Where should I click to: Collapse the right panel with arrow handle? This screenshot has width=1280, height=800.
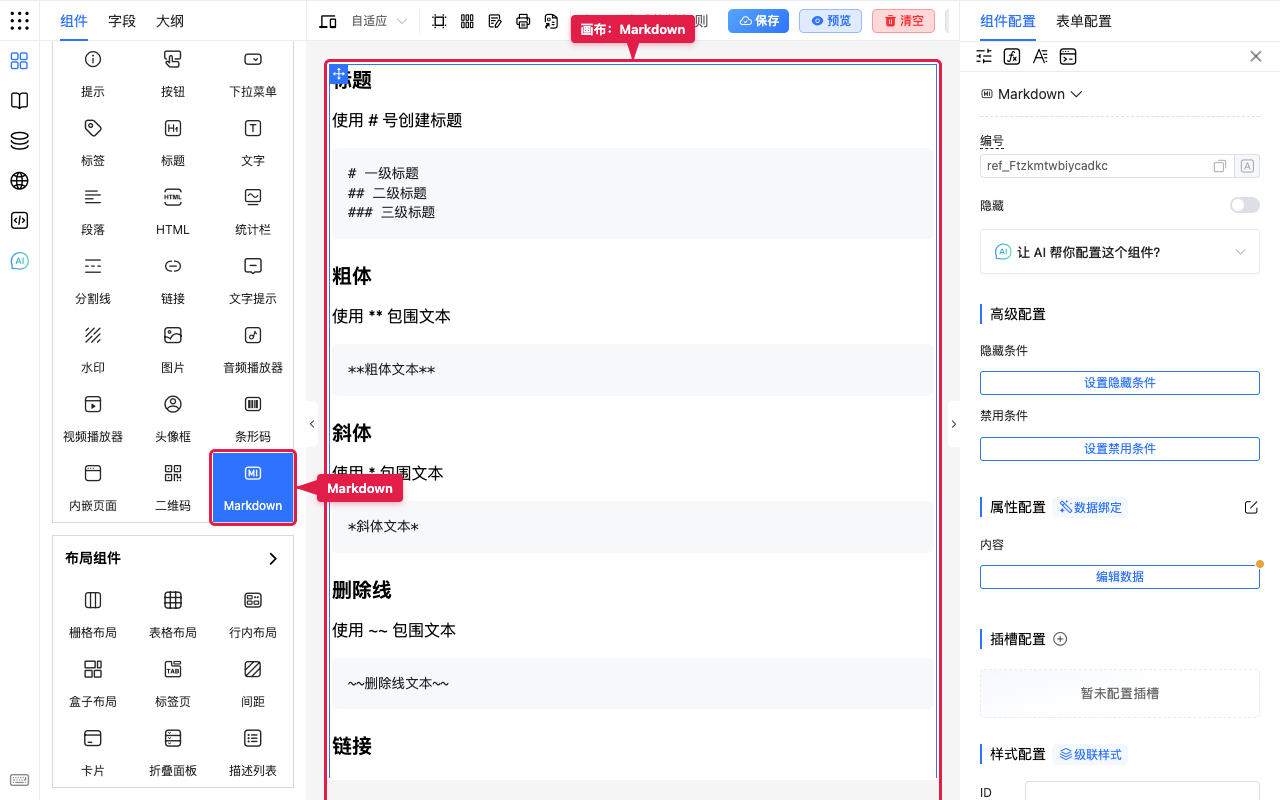pos(953,424)
